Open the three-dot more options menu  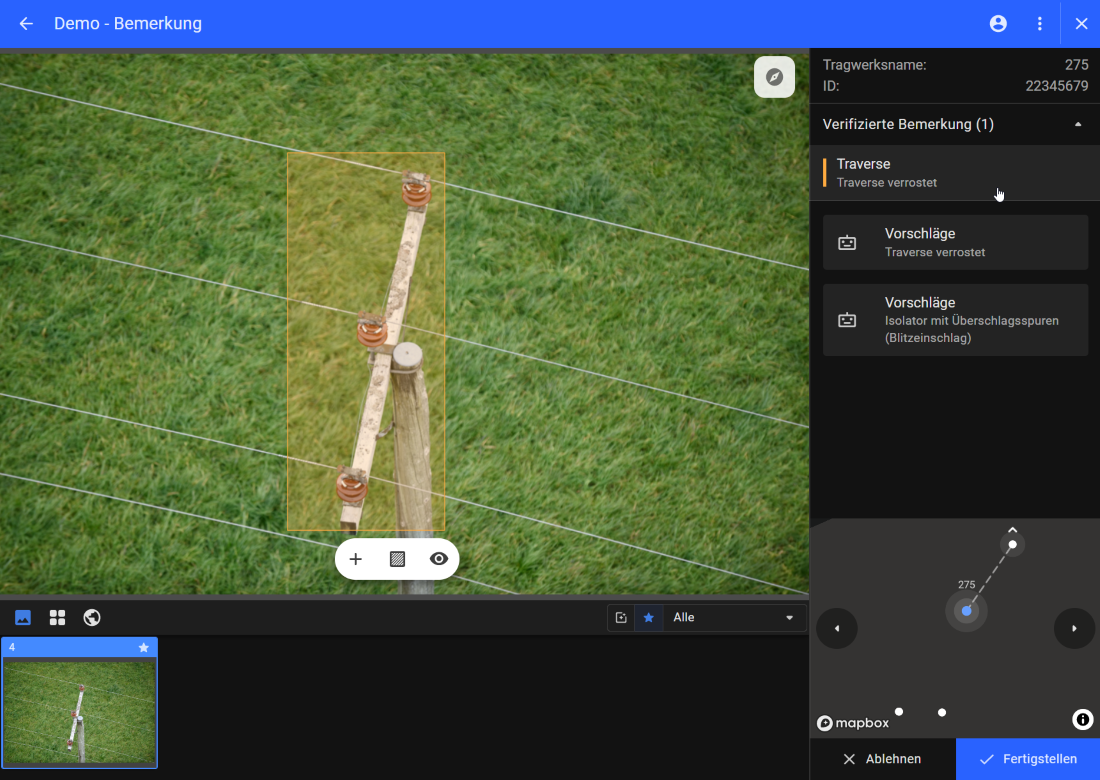pyautogui.click(x=1040, y=23)
